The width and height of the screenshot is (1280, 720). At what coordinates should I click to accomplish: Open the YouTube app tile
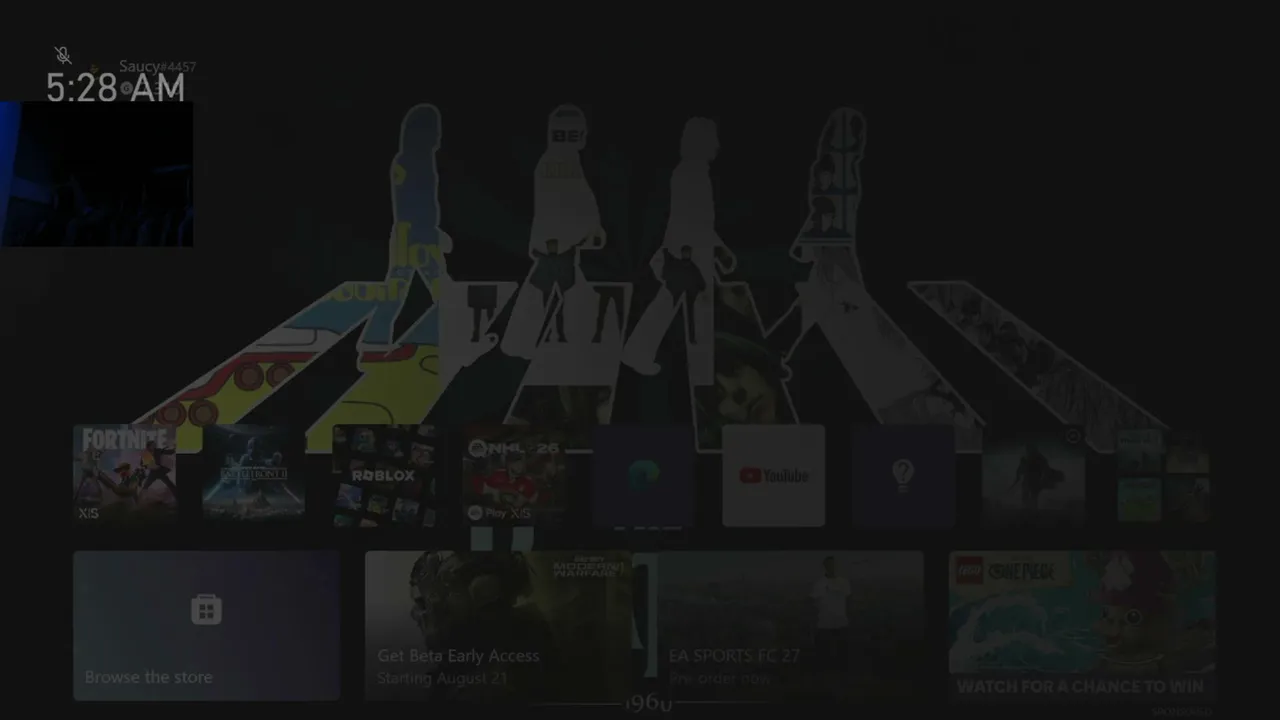774,475
